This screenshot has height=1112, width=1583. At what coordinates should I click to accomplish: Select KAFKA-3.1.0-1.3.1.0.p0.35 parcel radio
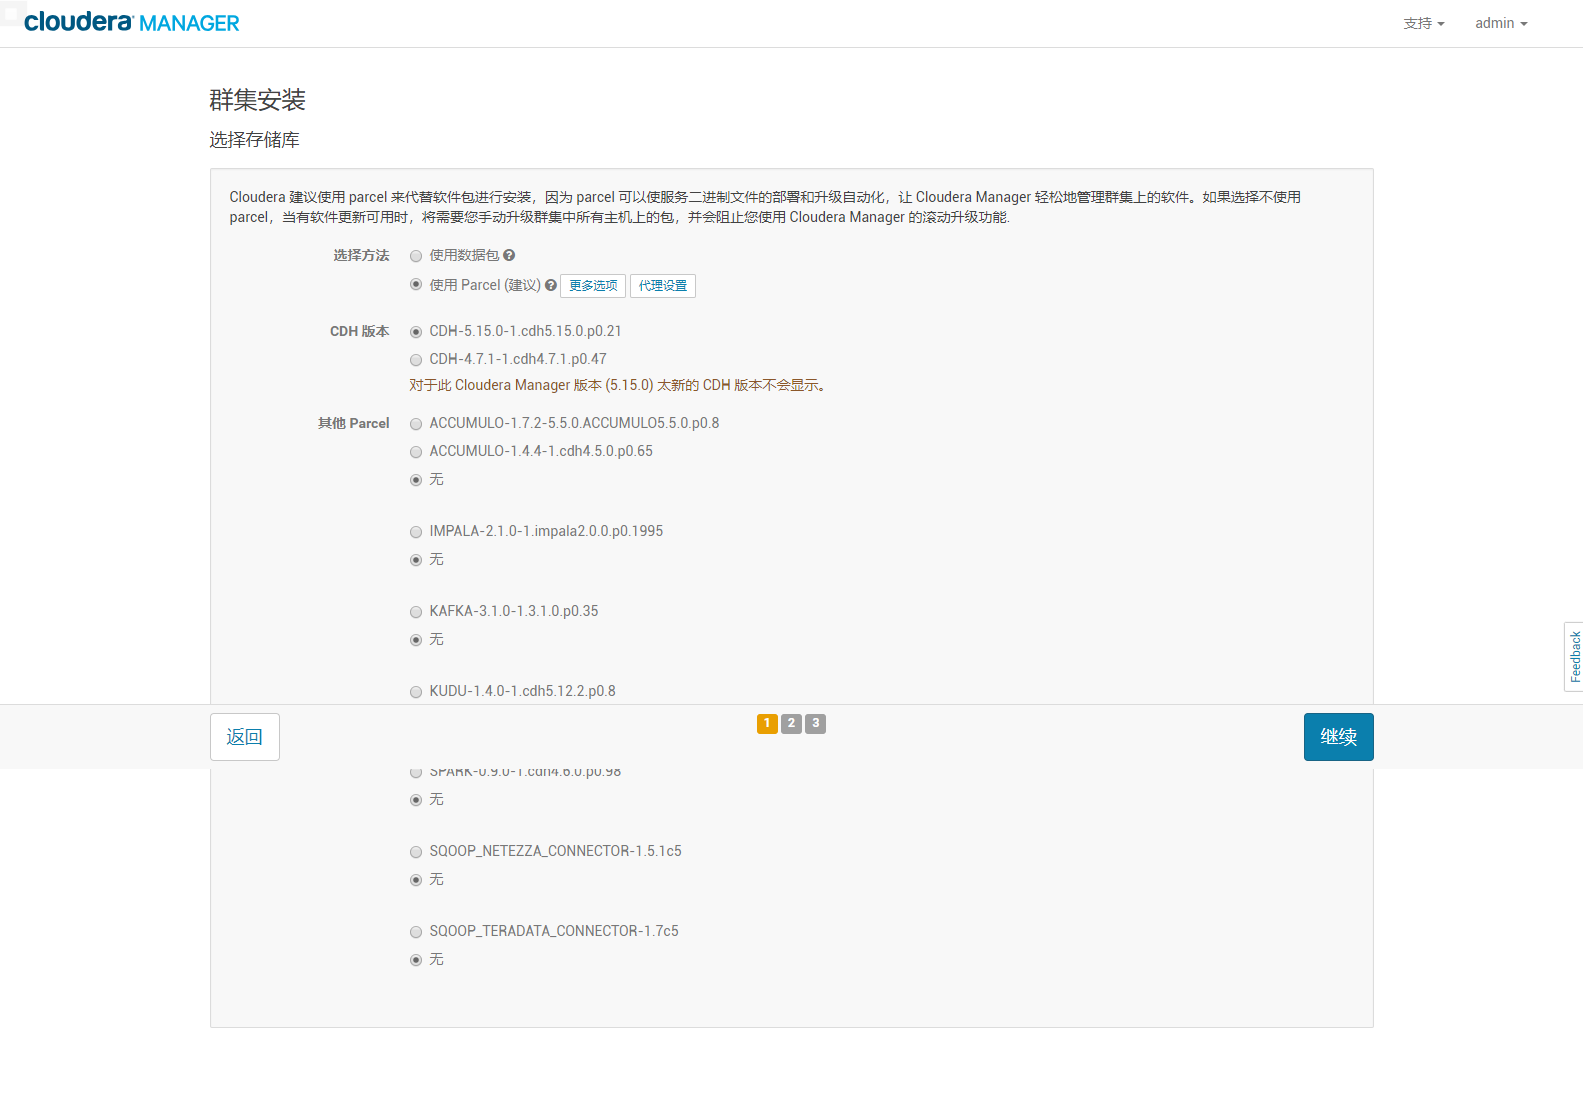pyautogui.click(x=416, y=612)
